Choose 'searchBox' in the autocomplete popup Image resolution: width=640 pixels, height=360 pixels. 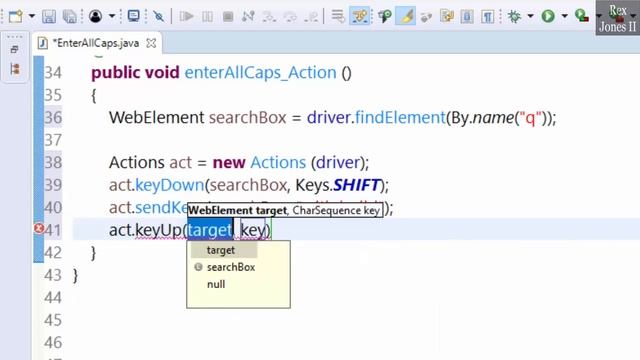(x=231, y=267)
